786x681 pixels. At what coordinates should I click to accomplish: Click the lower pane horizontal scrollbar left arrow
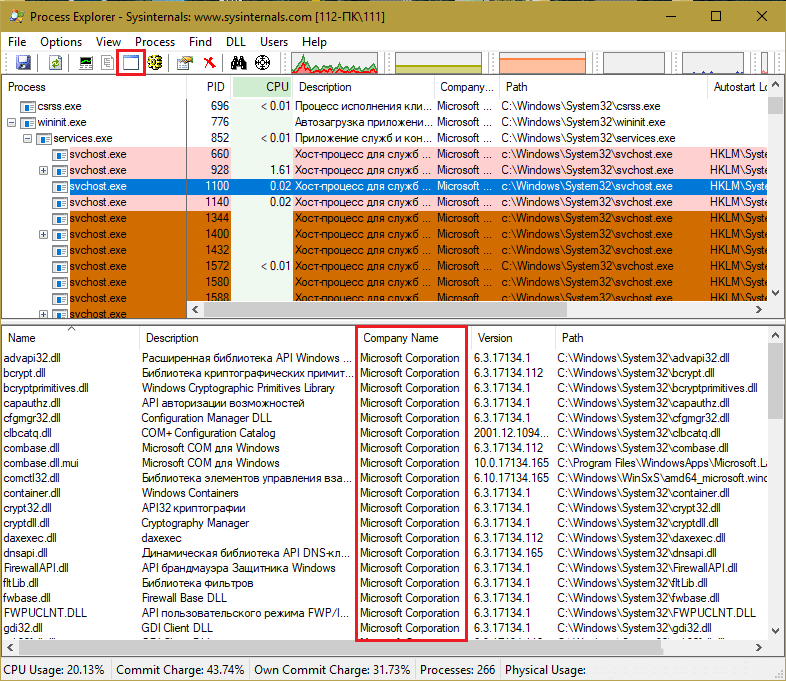pos(10,648)
